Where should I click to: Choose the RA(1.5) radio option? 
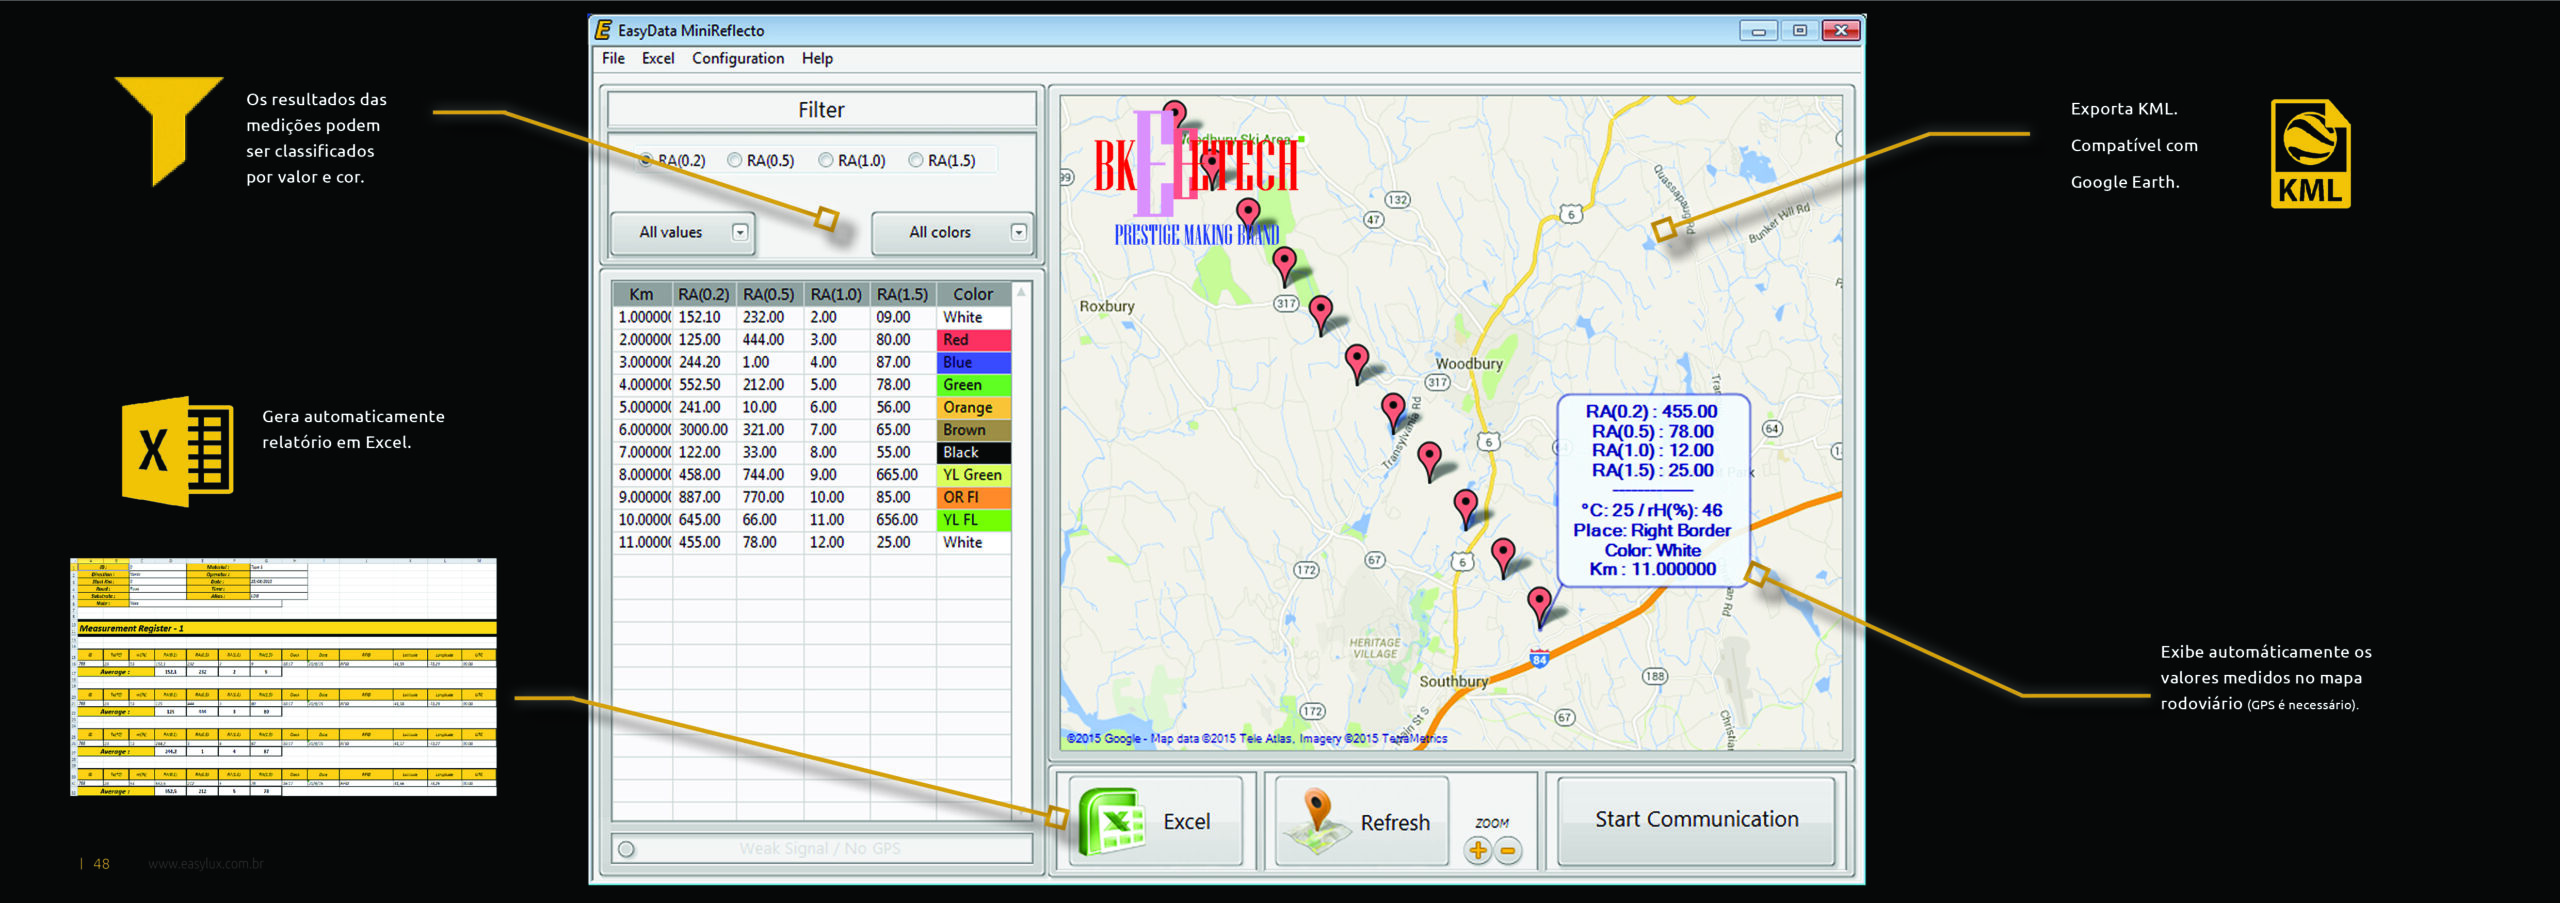point(916,160)
